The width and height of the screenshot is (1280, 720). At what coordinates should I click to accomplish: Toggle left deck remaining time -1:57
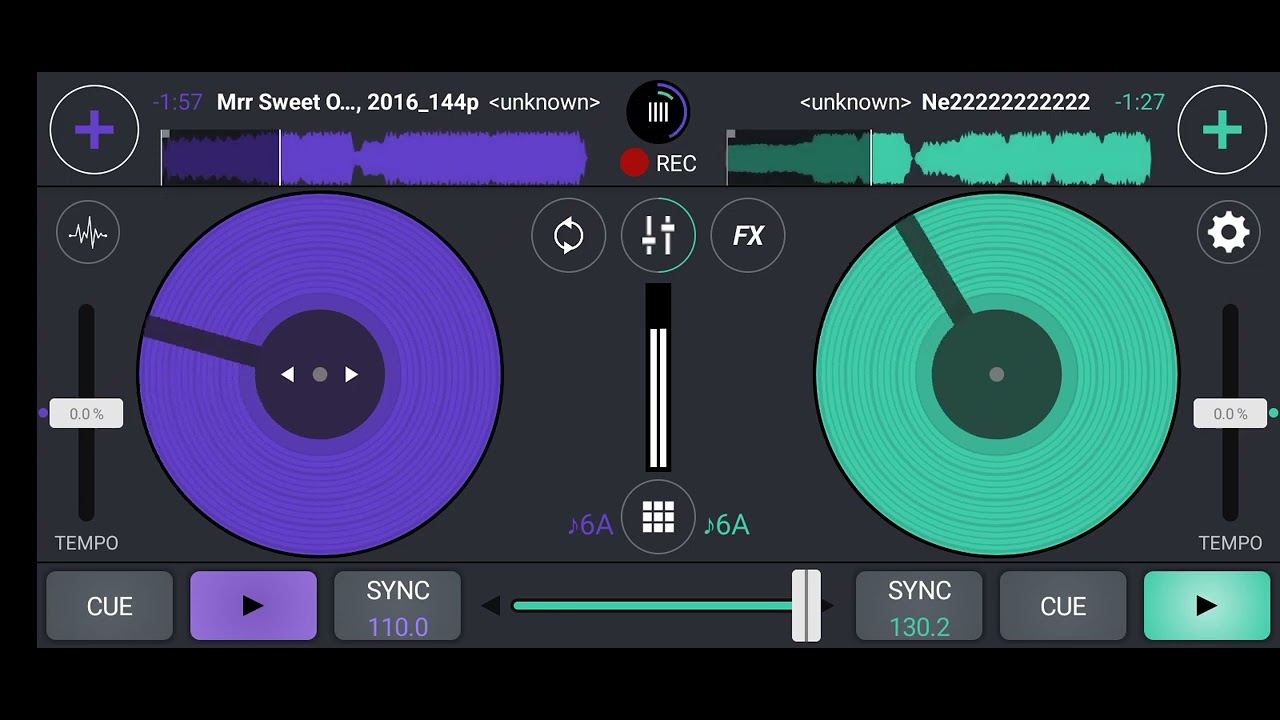(x=178, y=102)
